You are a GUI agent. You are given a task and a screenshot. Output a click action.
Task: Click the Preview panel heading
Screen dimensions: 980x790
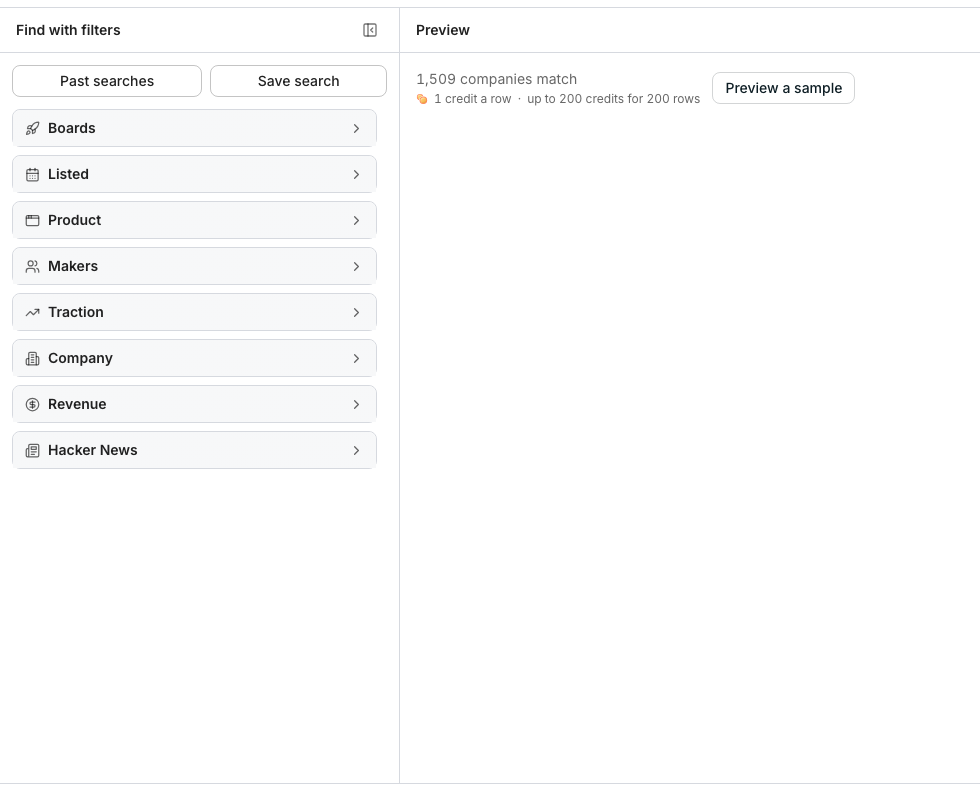point(442,30)
